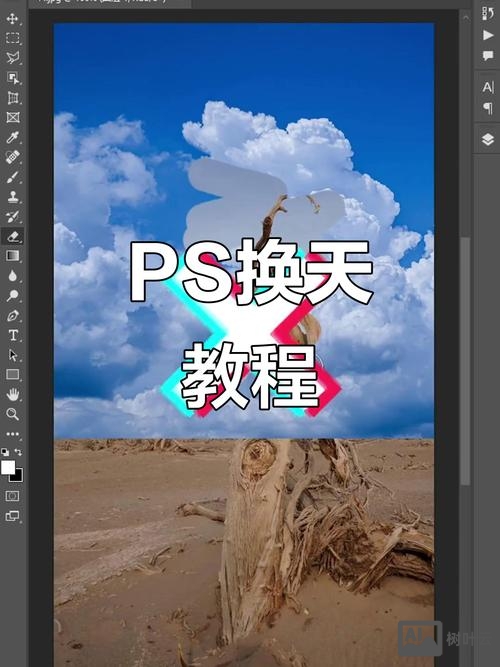This screenshot has width=500, height=667.
Task: Select the Hand tool
Action: [x=12, y=394]
